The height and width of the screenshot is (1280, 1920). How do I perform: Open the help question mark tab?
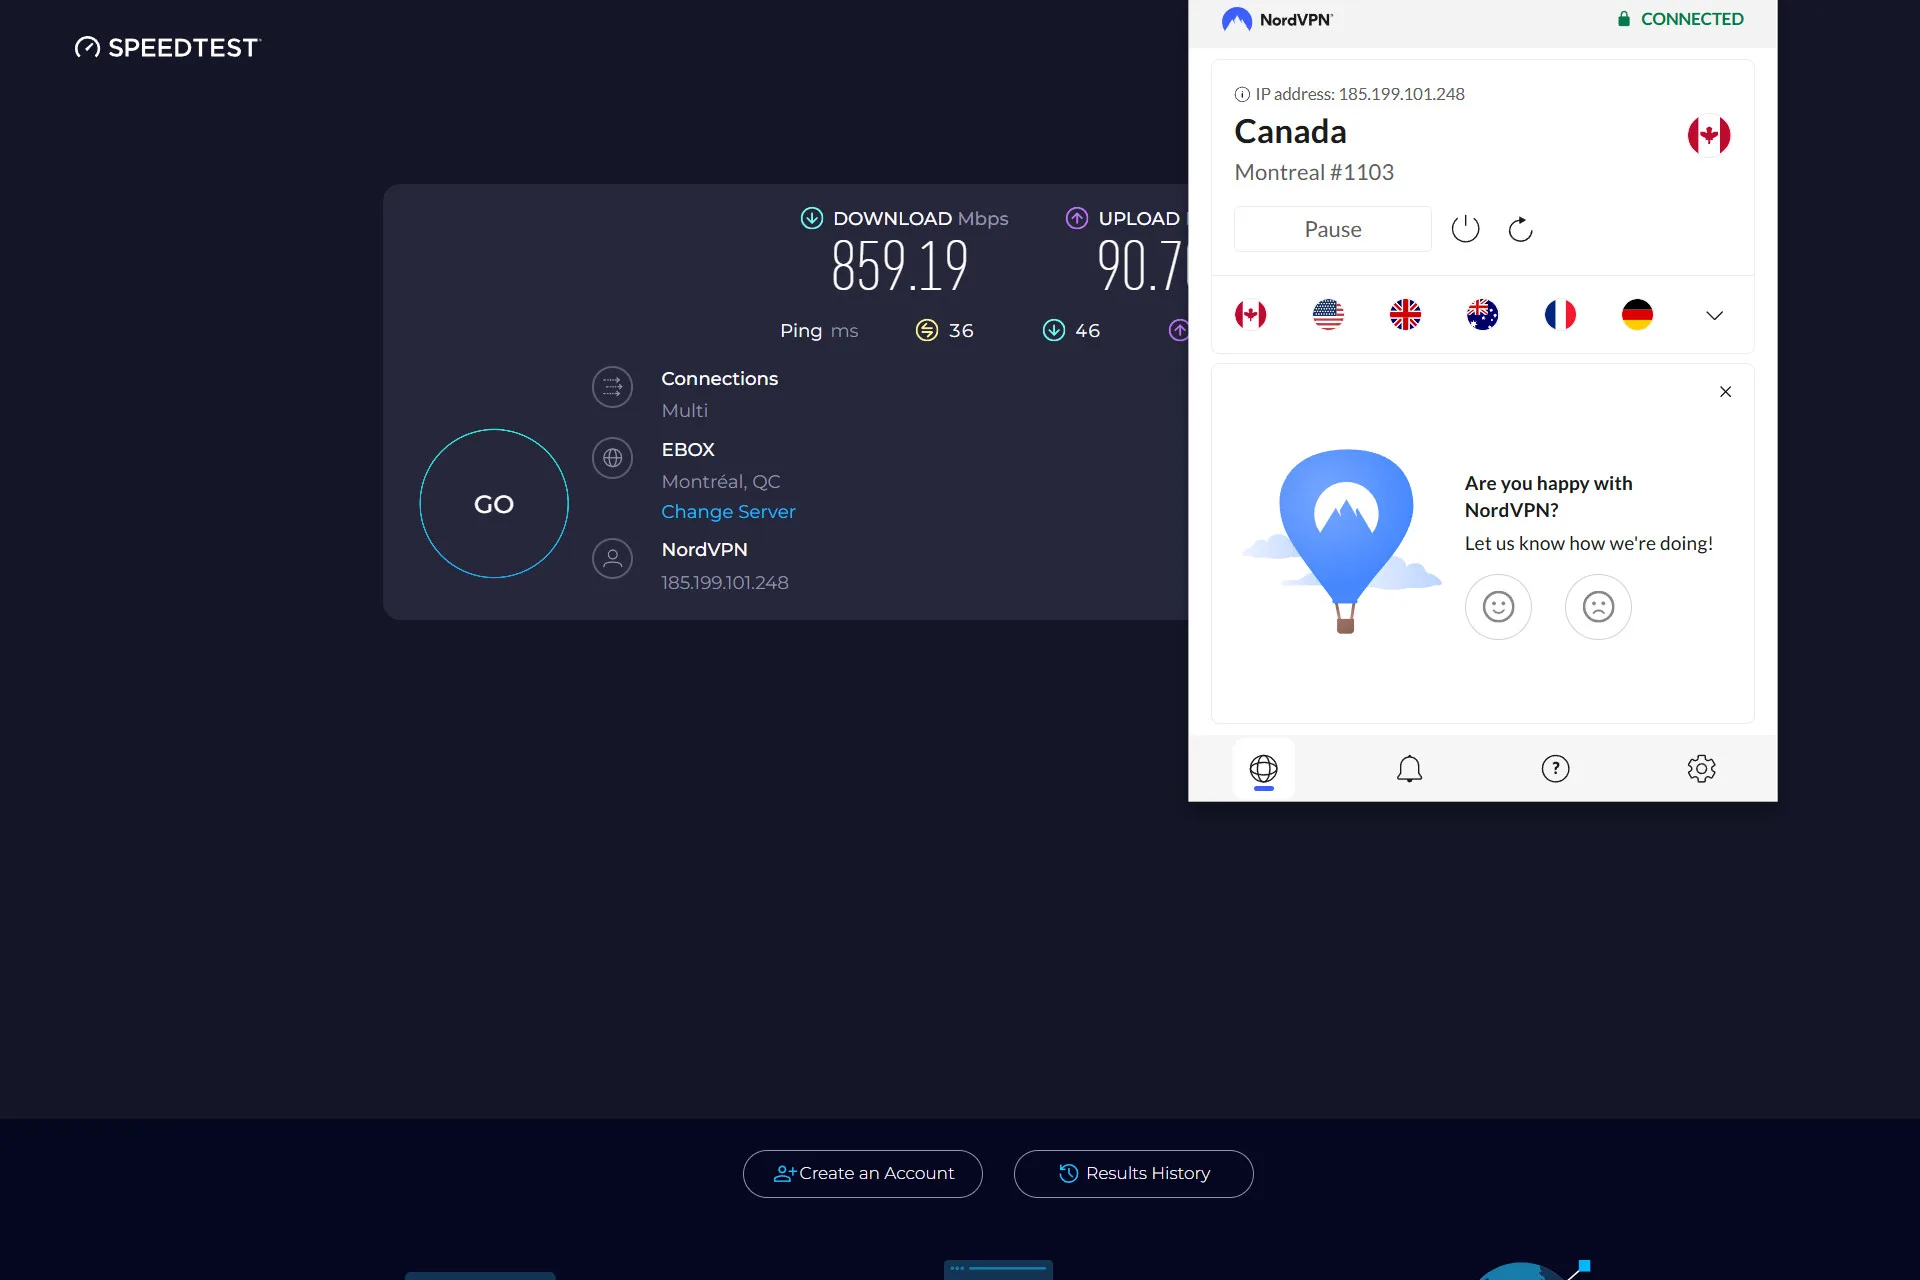click(1555, 769)
